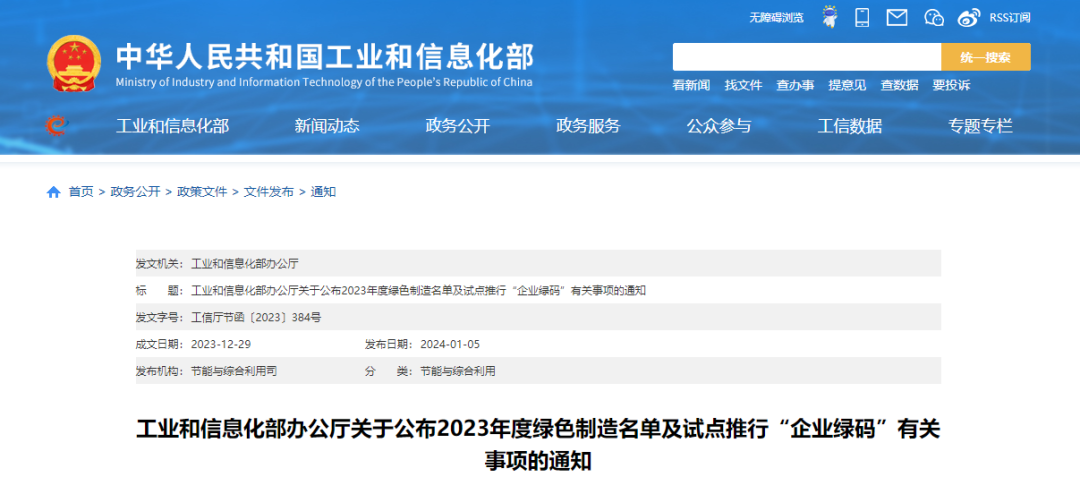This screenshot has height=494, width=1080.
Task: Click 发布机构 value 节能与综合利用司
Action: 234,371
